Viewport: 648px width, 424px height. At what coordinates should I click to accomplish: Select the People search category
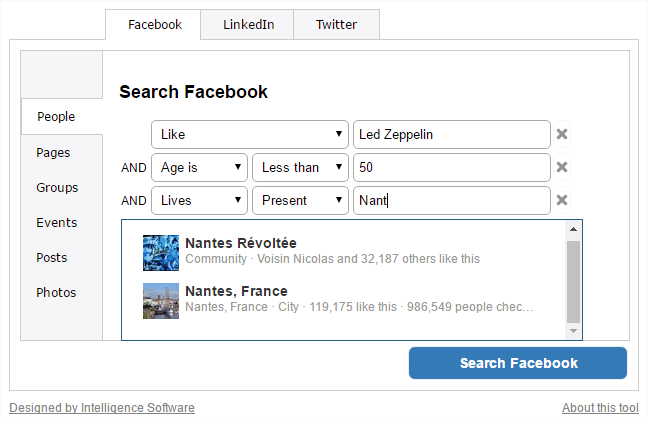pos(62,117)
